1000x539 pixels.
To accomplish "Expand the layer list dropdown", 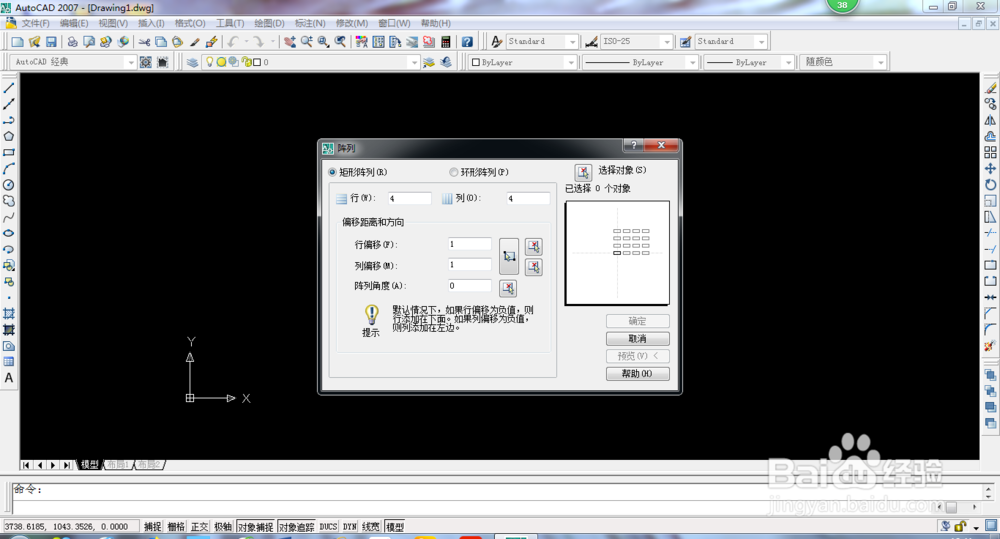I will 415,63.
